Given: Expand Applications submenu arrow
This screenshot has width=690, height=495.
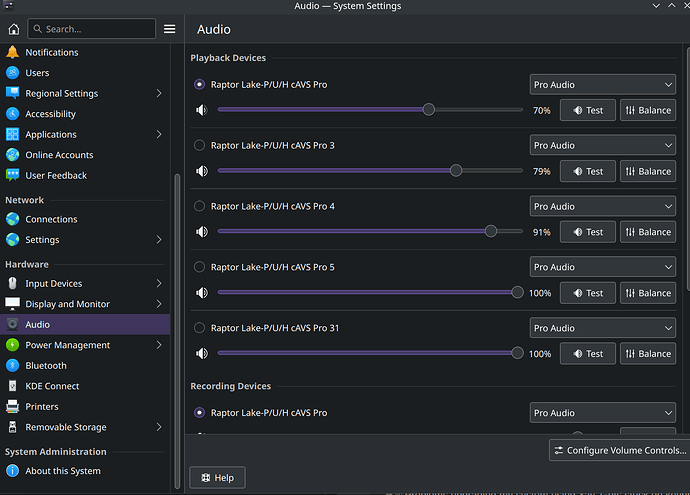Looking at the screenshot, I should (x=159, y=134).
